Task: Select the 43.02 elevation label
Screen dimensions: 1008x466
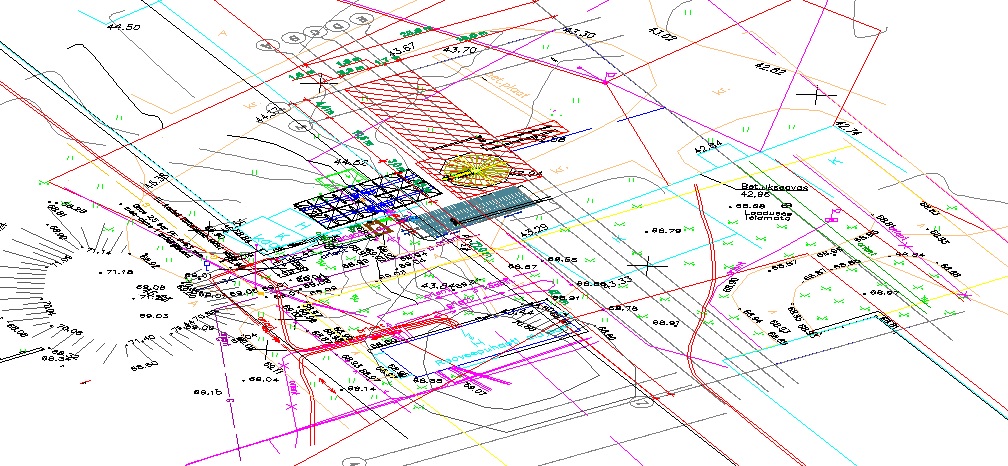Action: (x=663, y=36)
